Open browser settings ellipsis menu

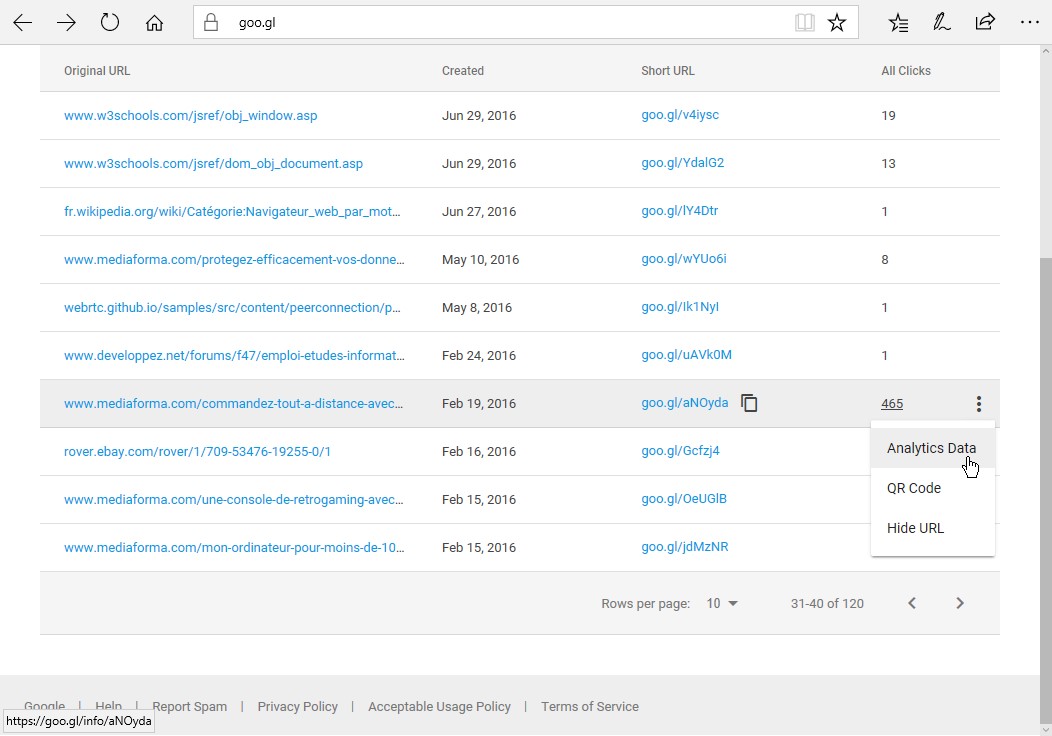(x=1029, y=22)
